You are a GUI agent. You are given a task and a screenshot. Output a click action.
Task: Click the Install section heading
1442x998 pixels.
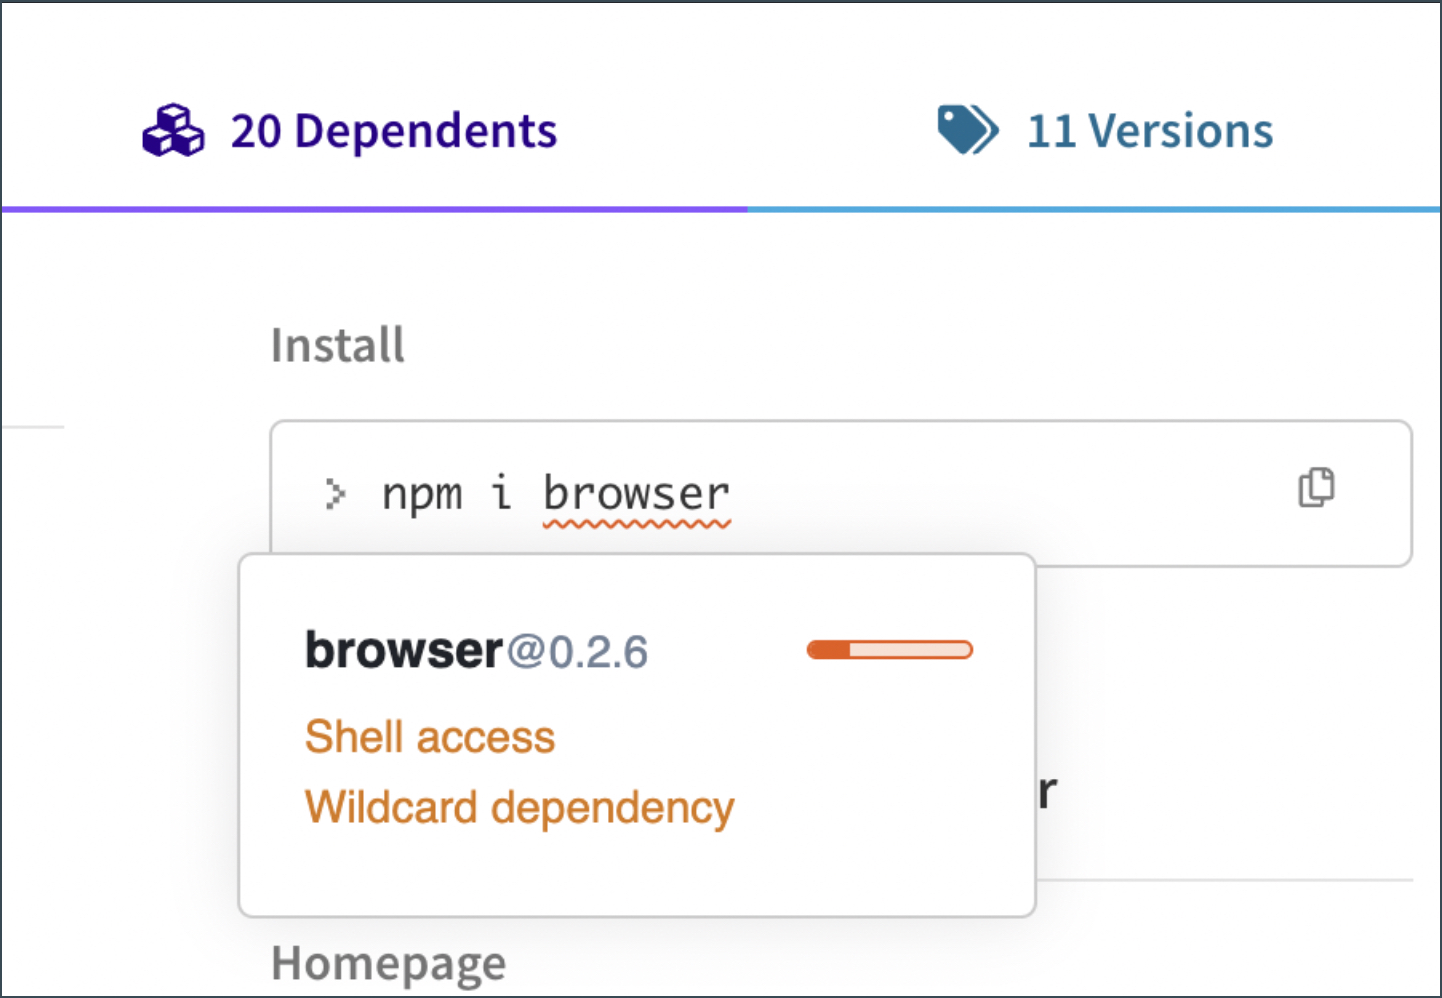[x=338, y=346]
